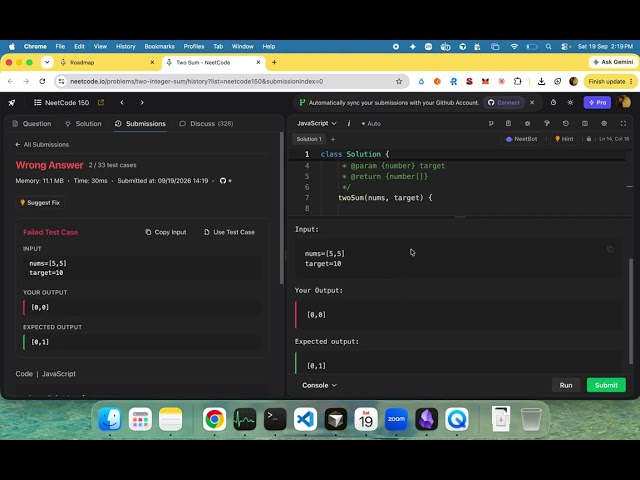Open editor settings gear icon
The height and width of the screenshot is (480, 640).
[x=604, y=123]
